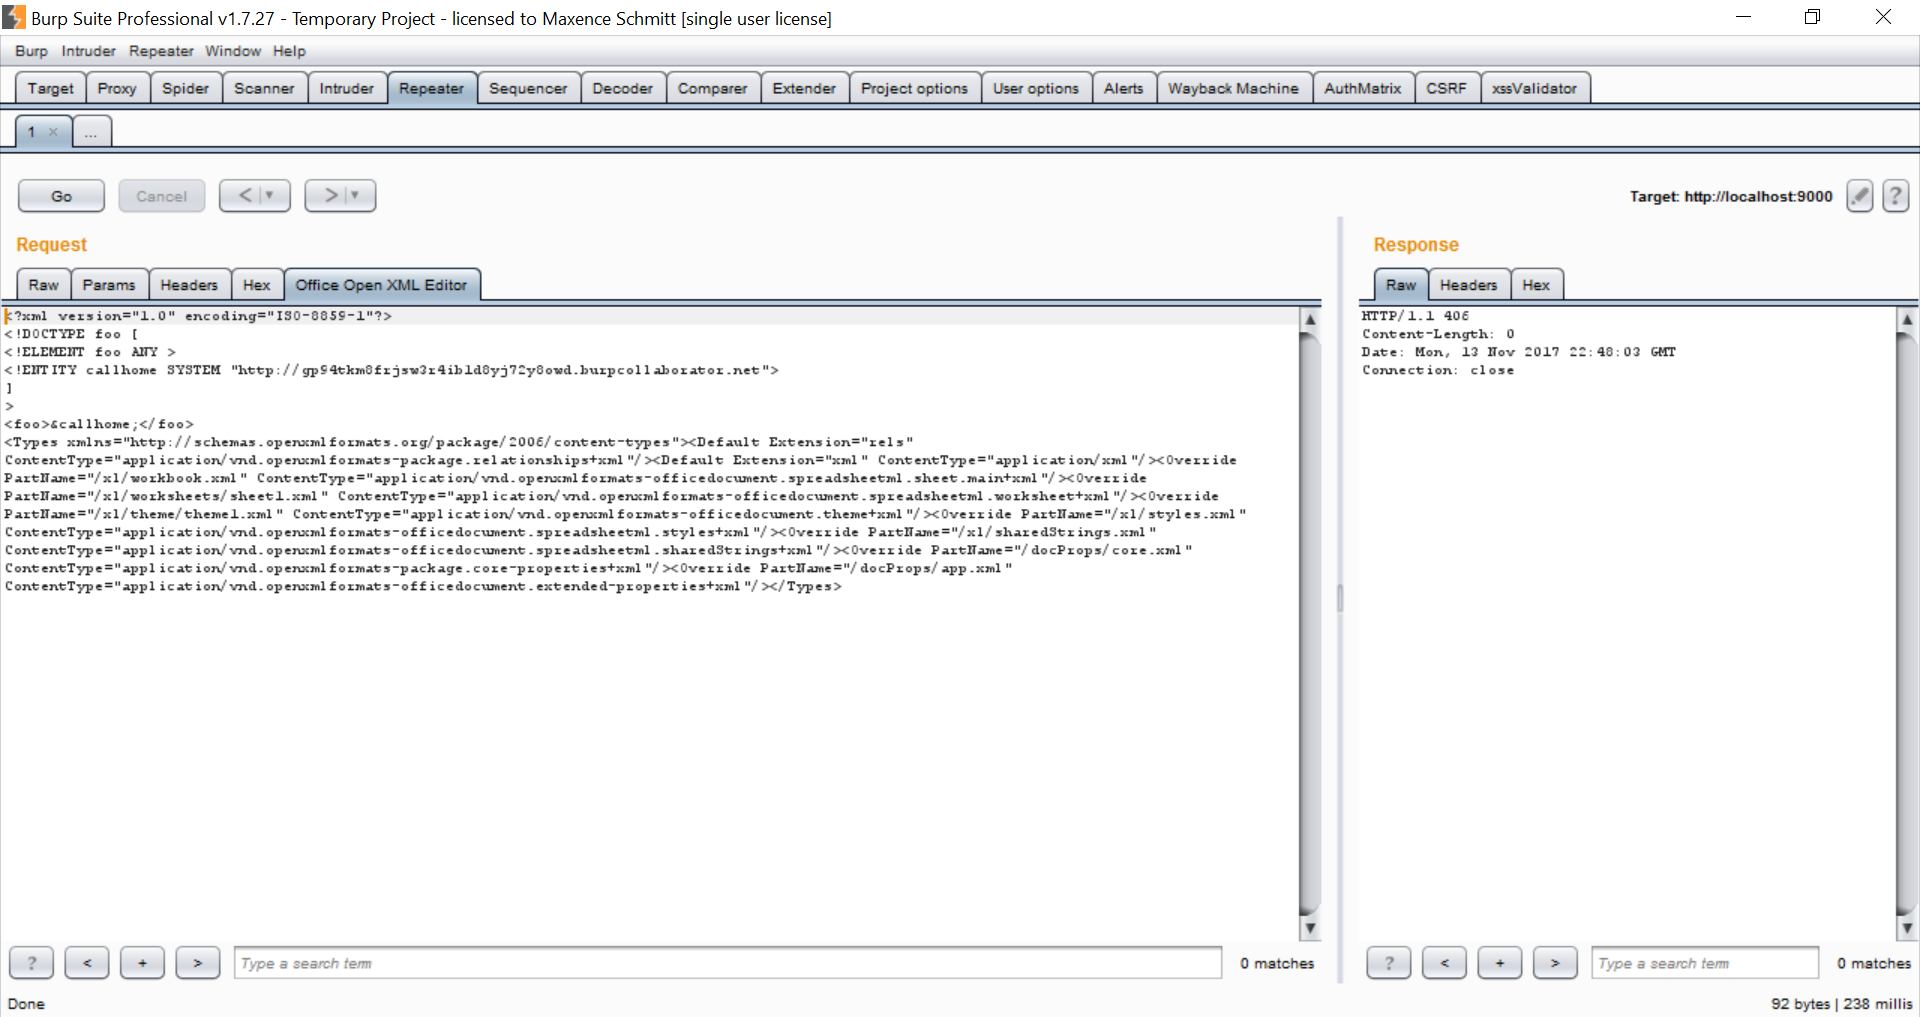Click response pane scroll up arrow

pyautogui.click(x=1907, y=319)
